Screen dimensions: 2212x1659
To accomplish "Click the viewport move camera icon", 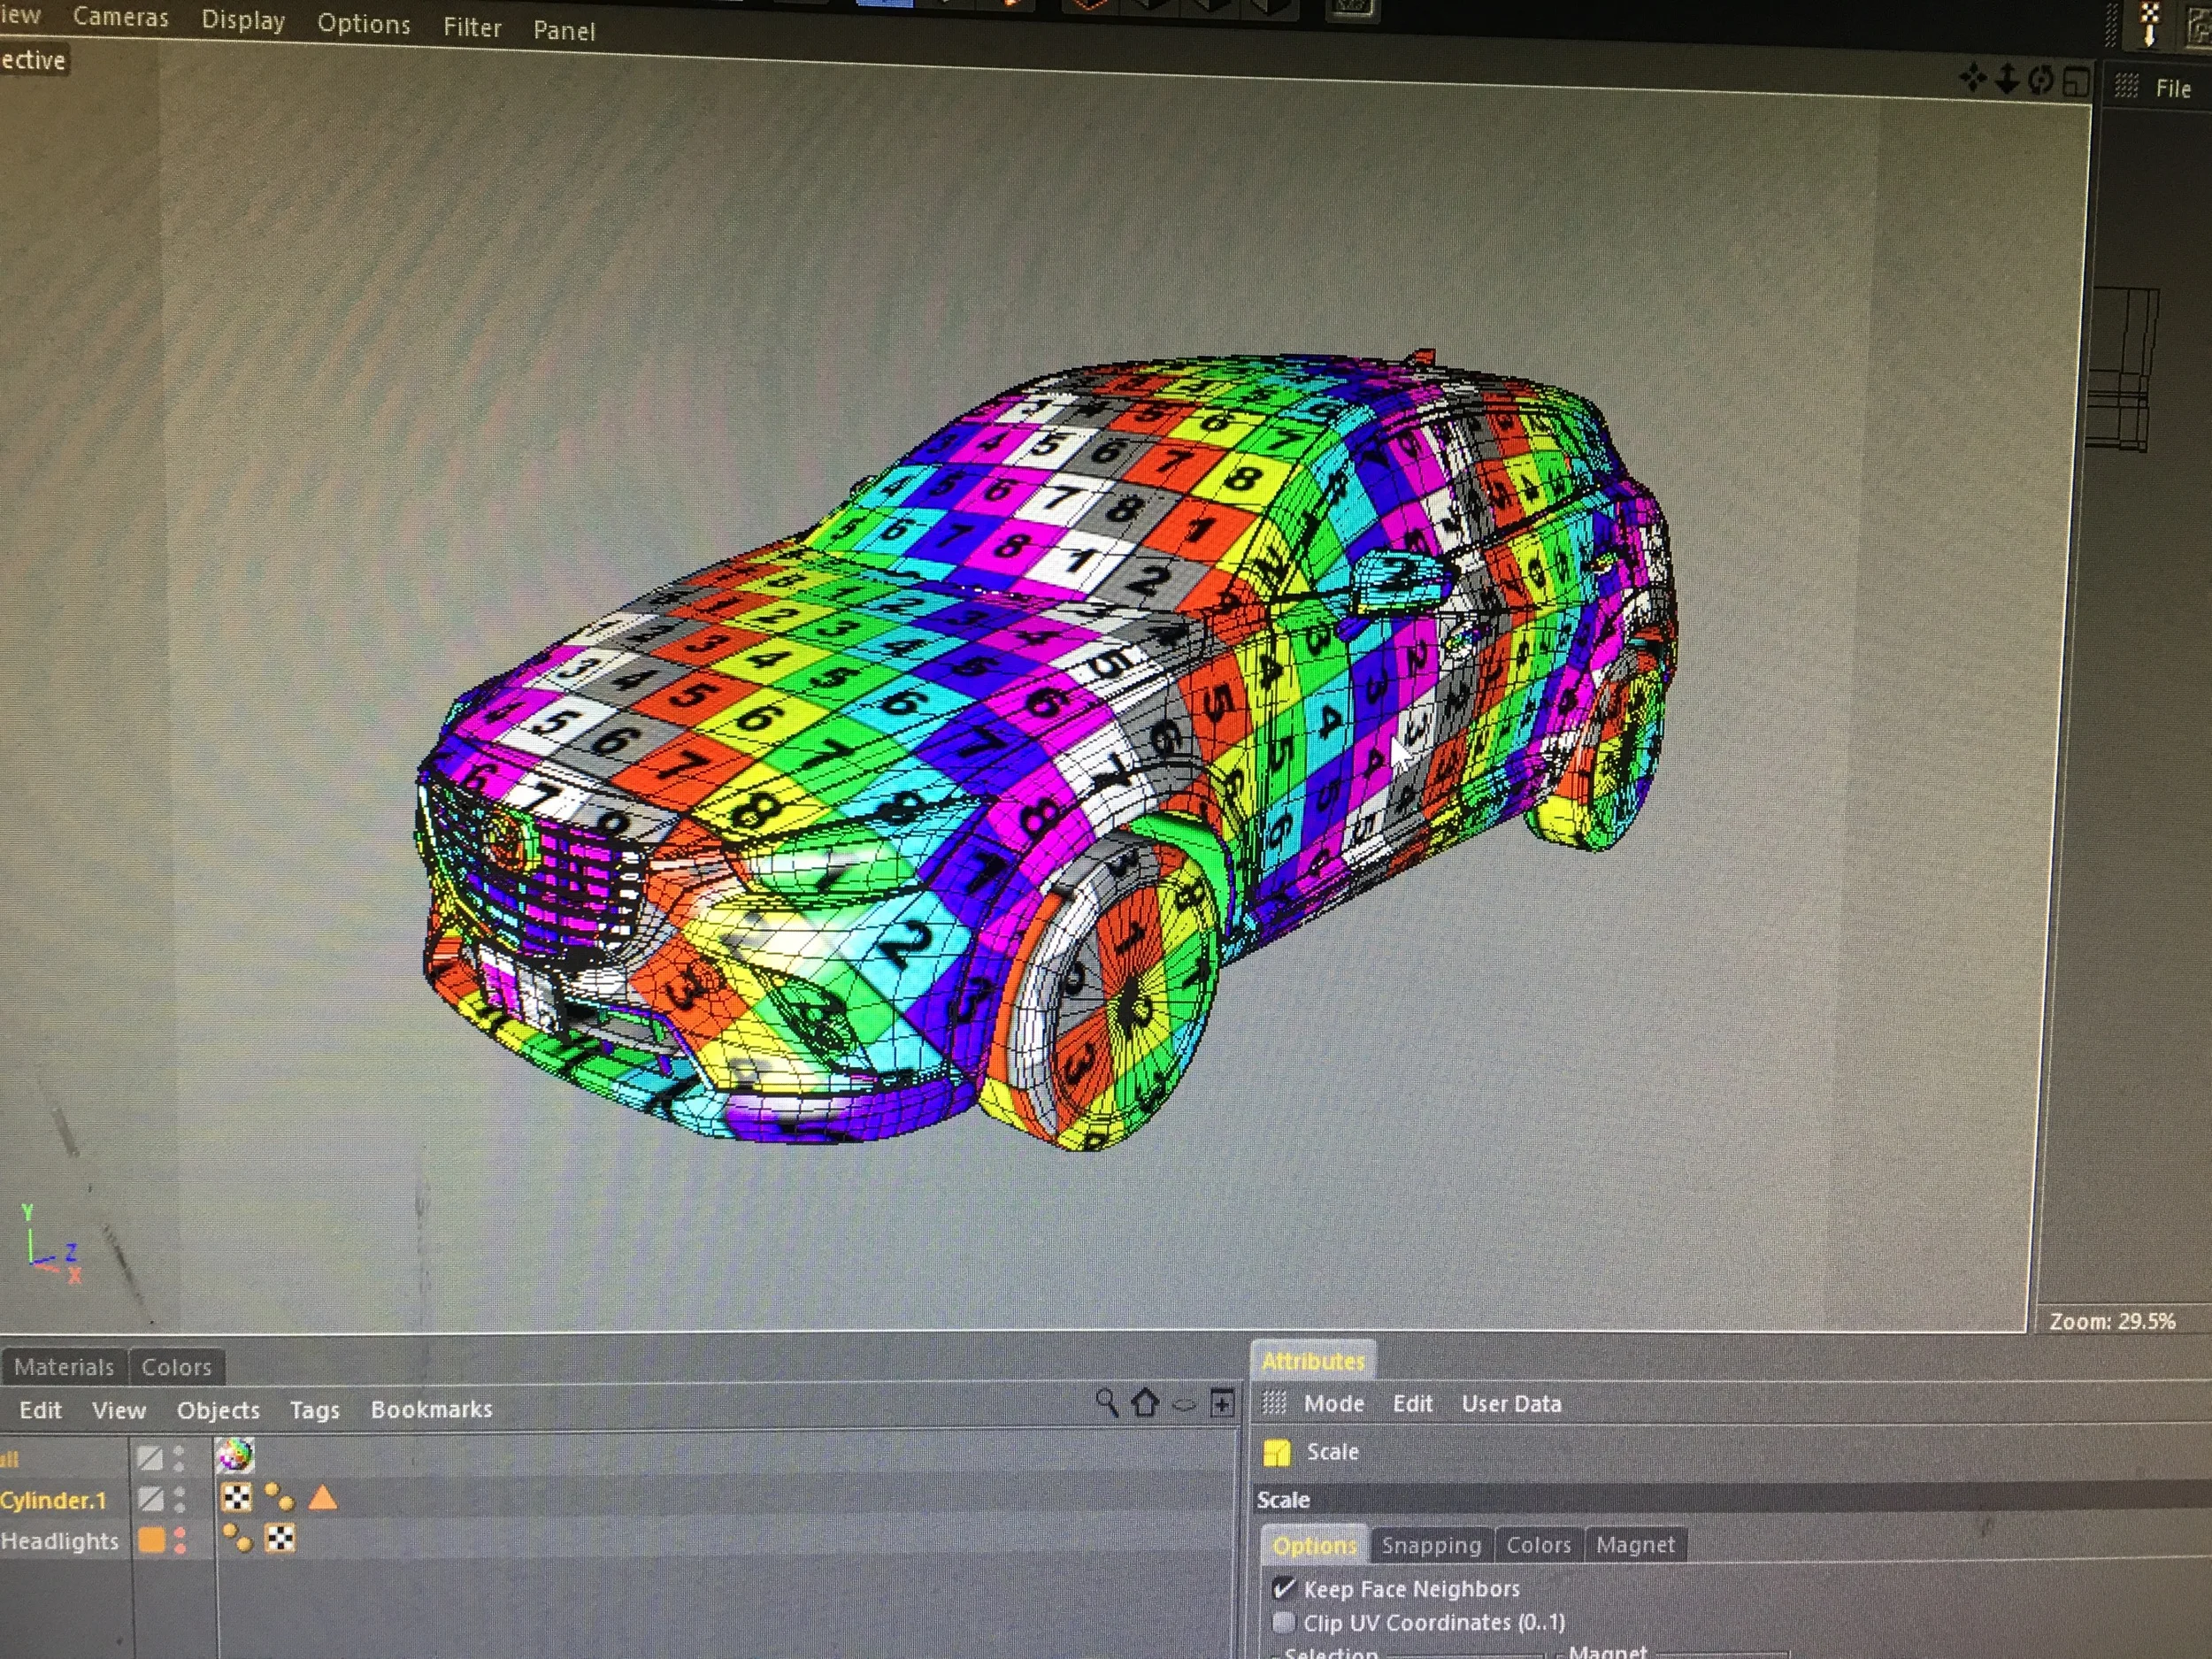I will 1972,78.
